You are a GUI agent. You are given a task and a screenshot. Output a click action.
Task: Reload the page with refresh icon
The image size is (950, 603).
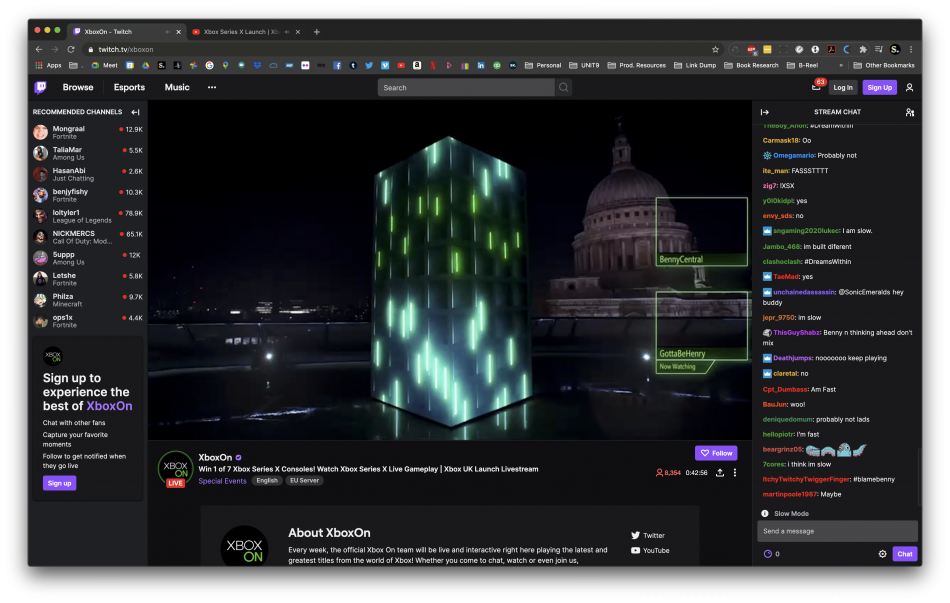(71, 49)
